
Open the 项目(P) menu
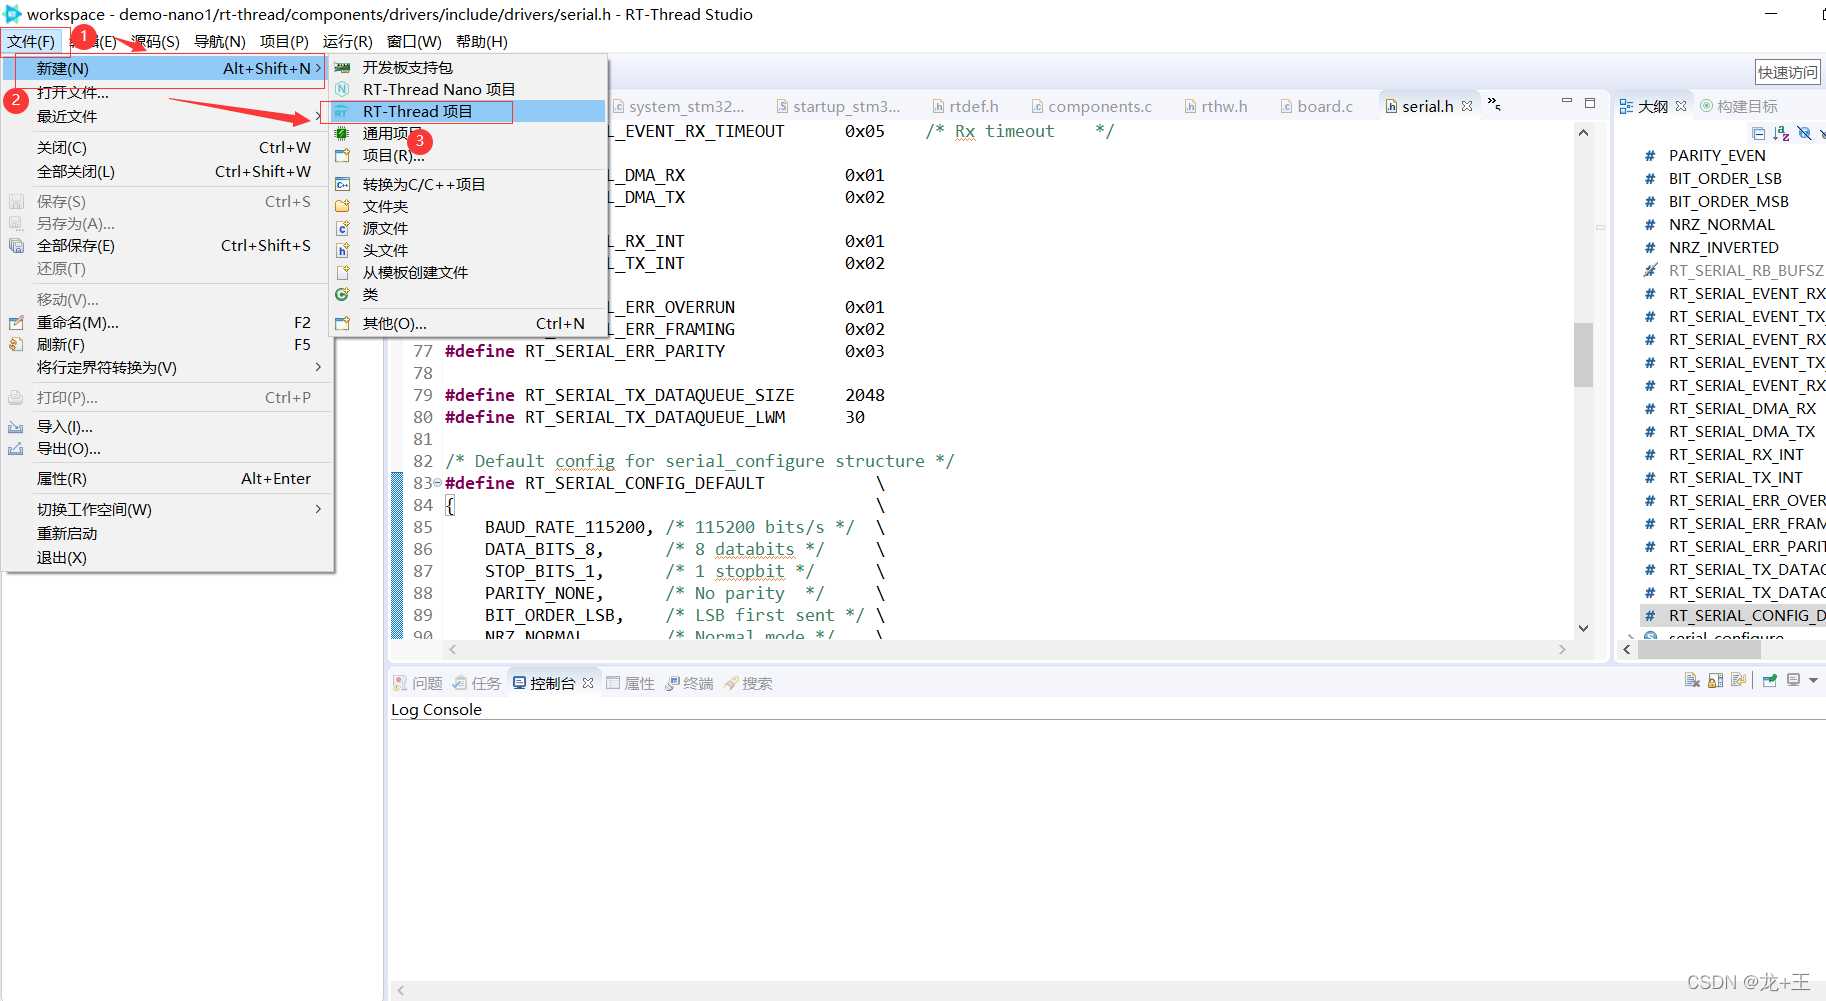[284, 41]
